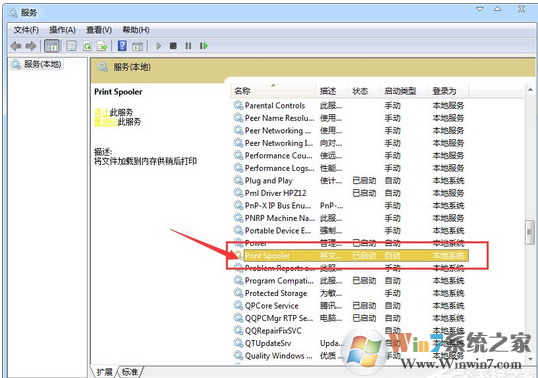Click the vertical scrollbar thumb

point(530,232)
